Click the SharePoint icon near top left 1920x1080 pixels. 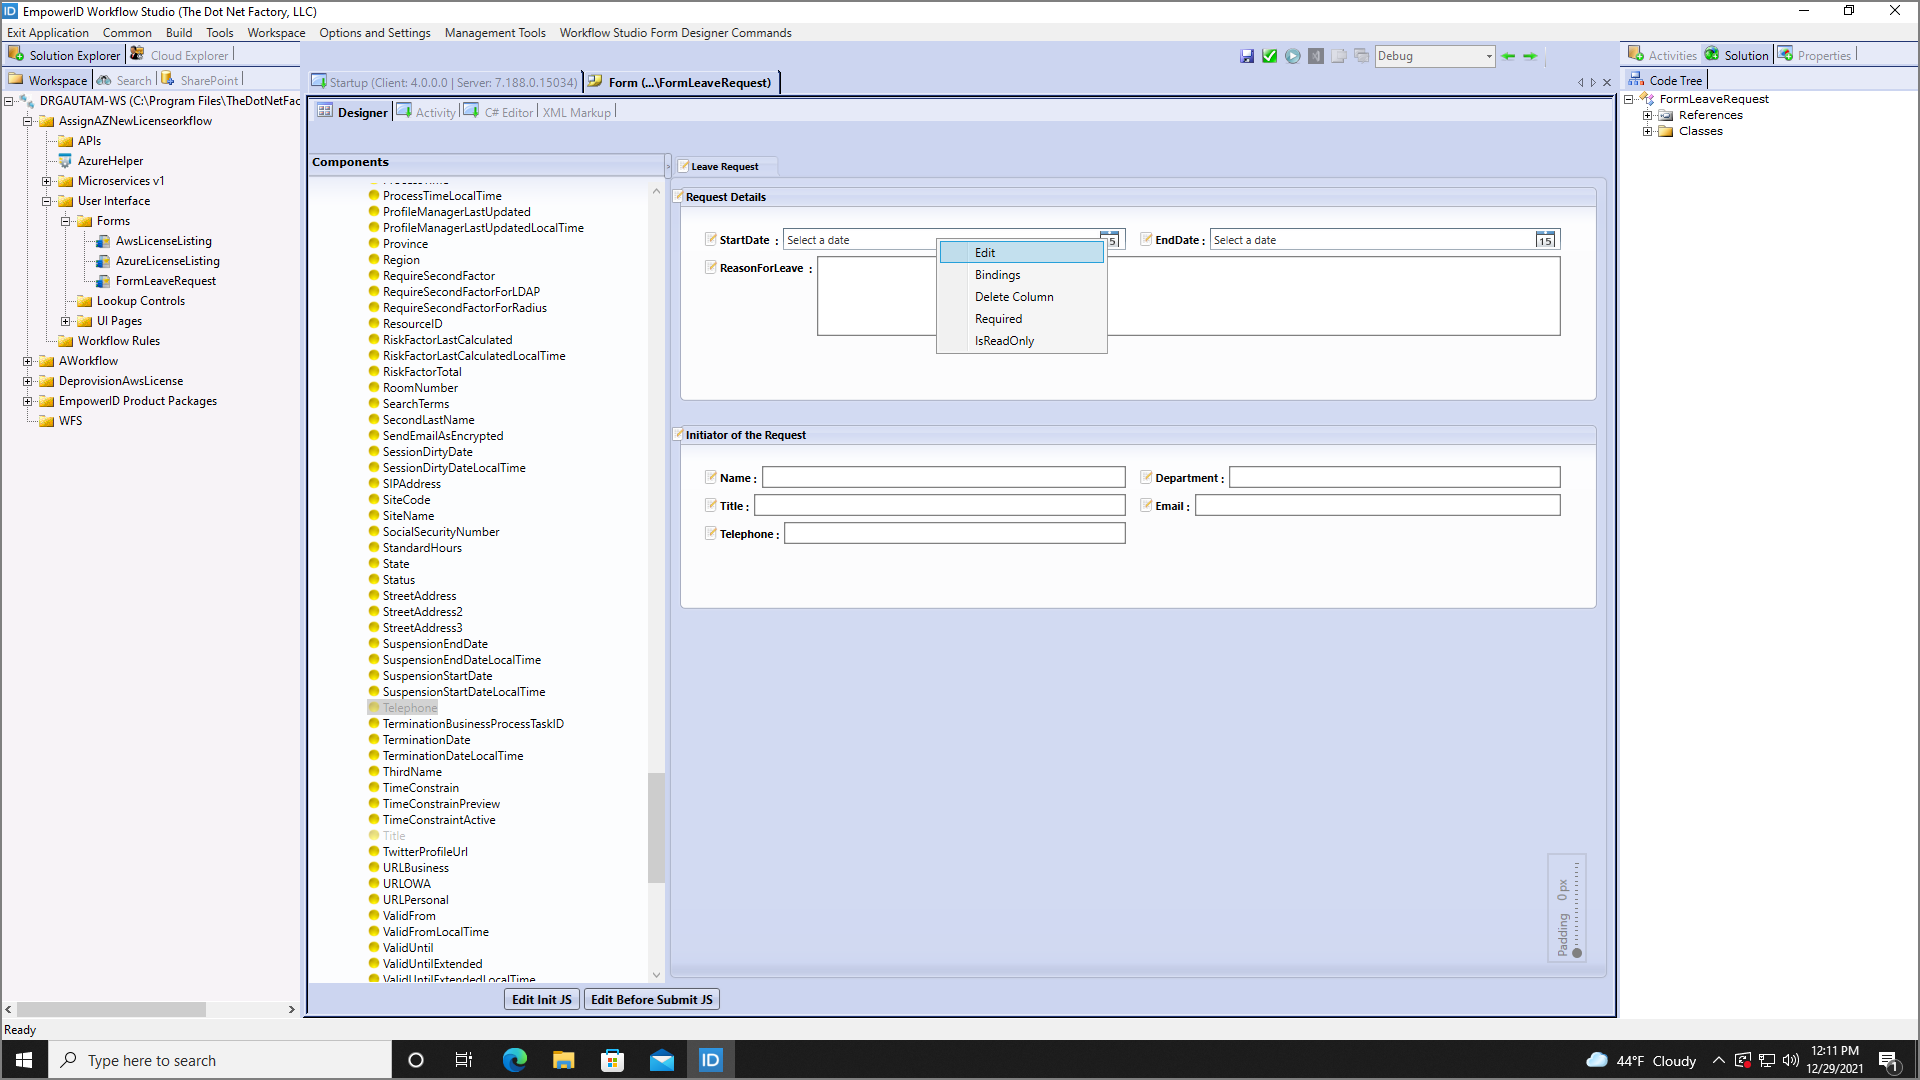[167, 79]
